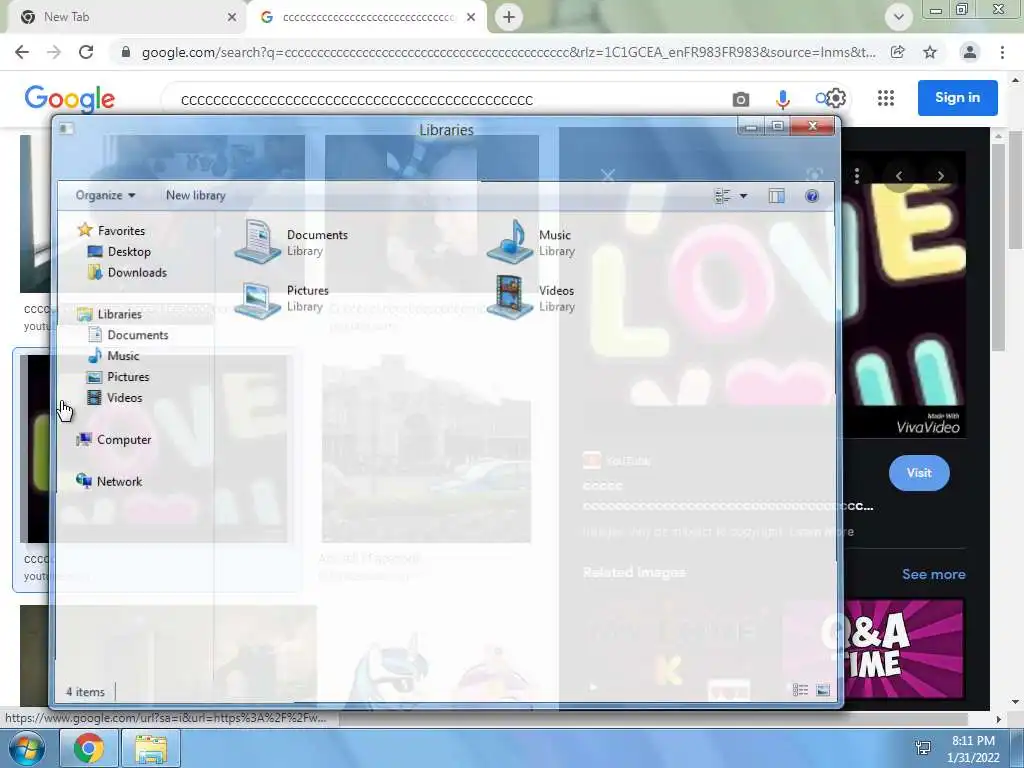Screen dimensions: 1024x768
Task: Open Google apps grid icon
Action: click(x=886, y=98)
